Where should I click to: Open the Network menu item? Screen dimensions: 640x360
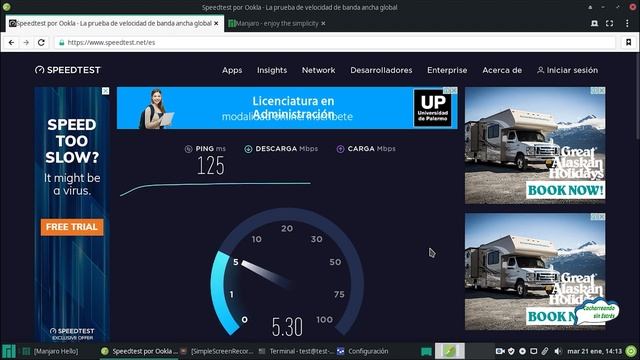[319, 70]
